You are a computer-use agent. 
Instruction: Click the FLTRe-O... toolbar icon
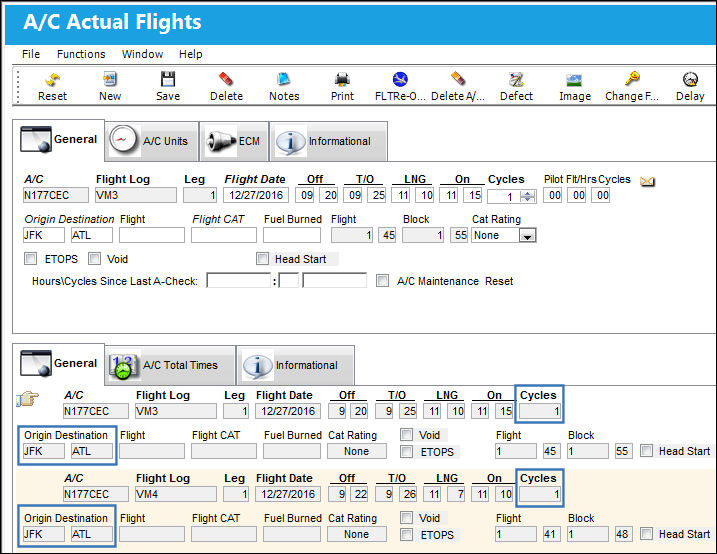[x=400, y=80]
